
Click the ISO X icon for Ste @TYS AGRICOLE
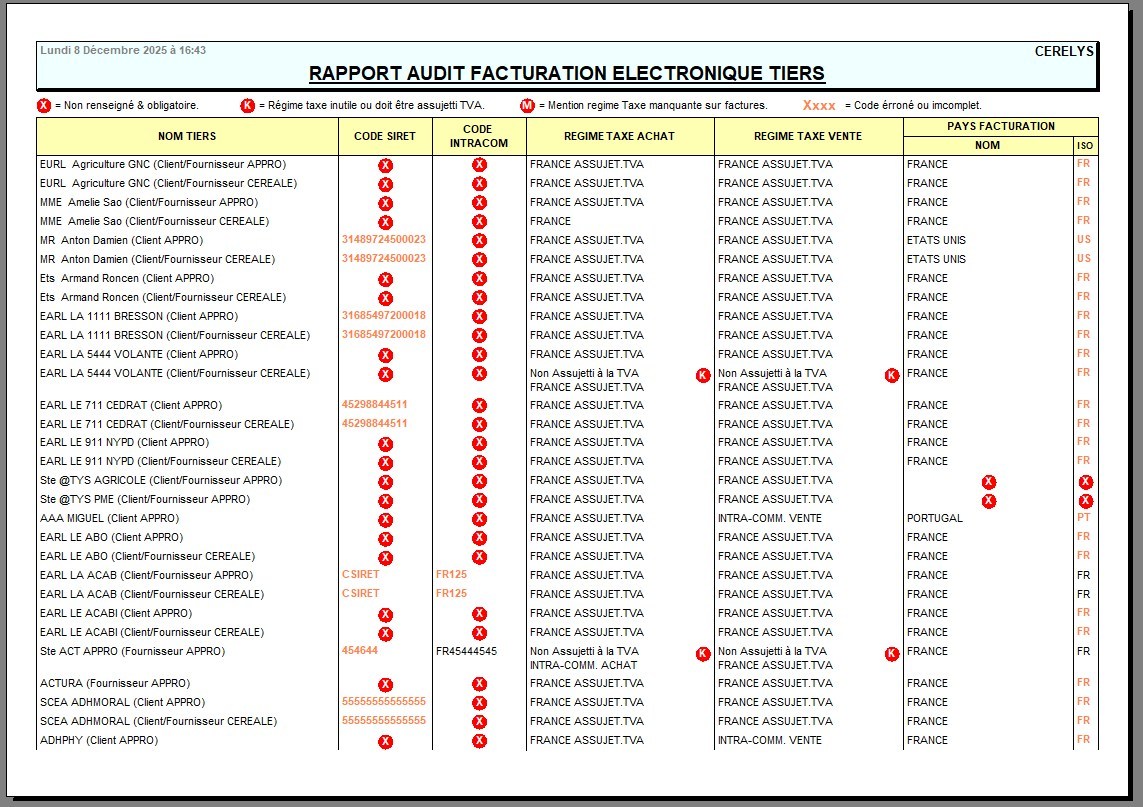pos(1085,482)
